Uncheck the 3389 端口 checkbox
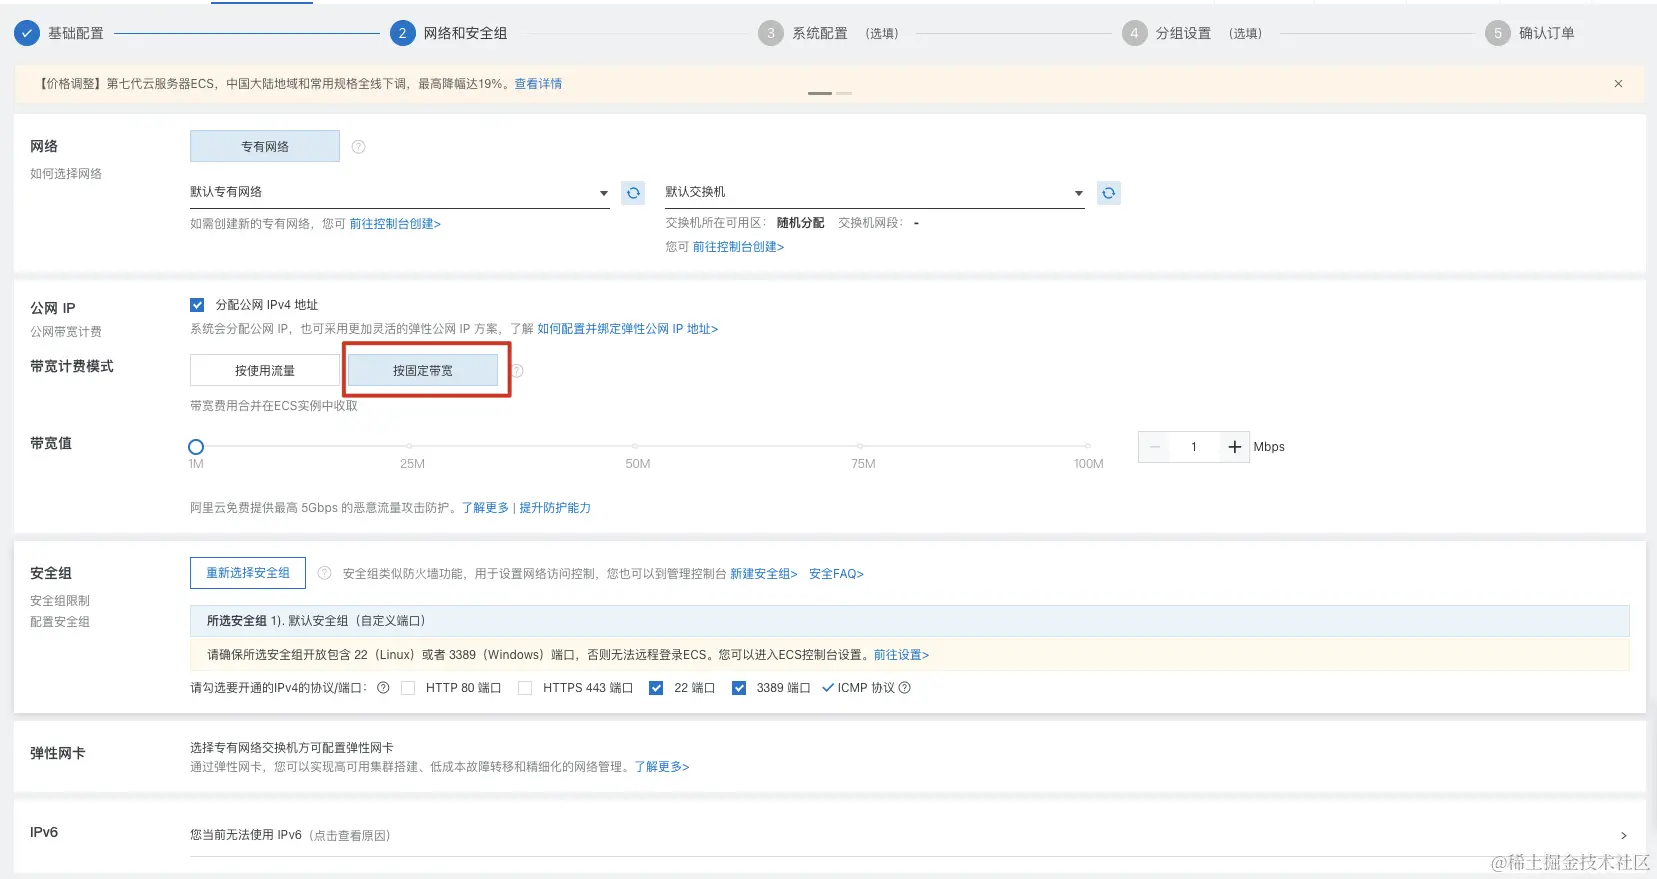 point(739,688)
